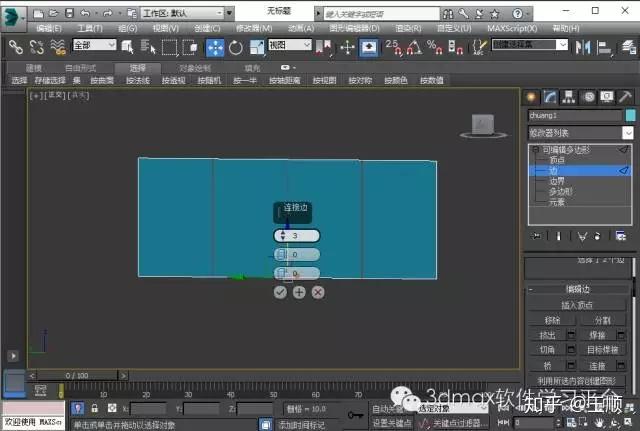The height and width of the screenshot is (431, 640).
Task: Toggle Window/Crossing selection icon
Action: tap(190, 47)
